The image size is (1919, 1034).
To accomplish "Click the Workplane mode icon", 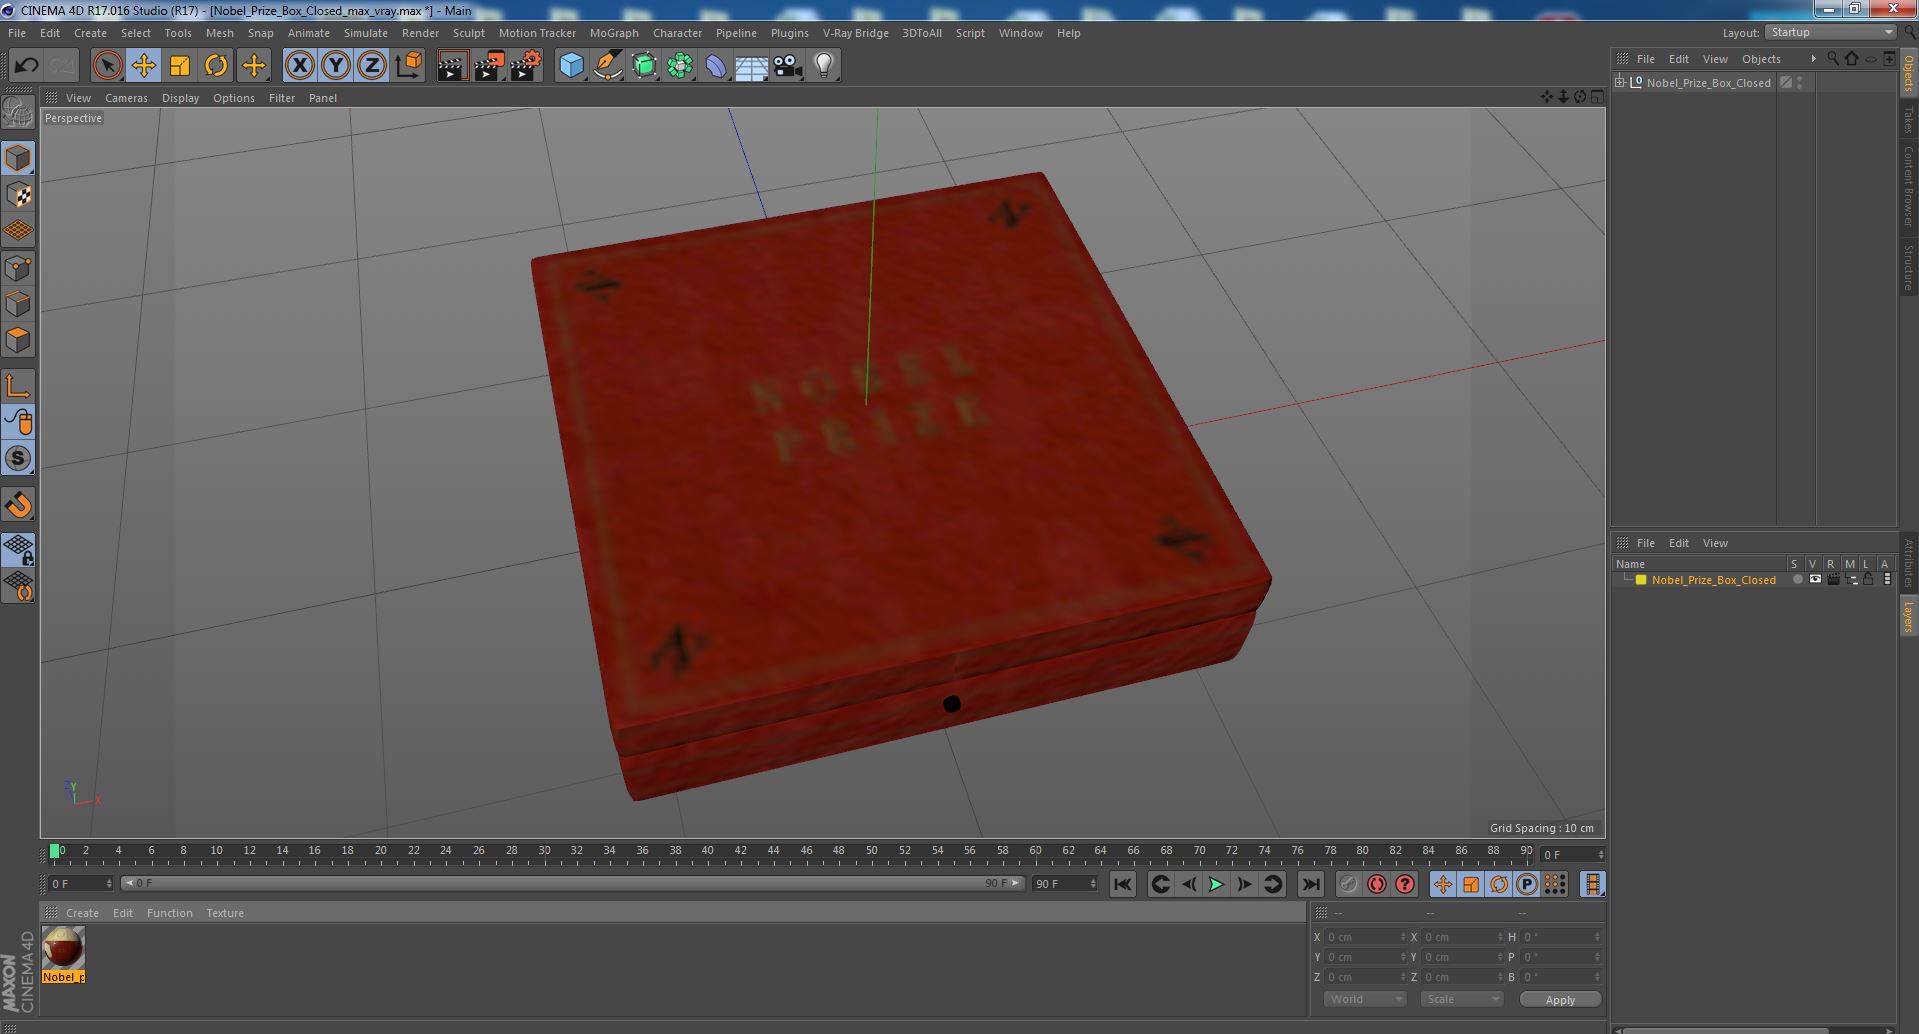I will (18, 231).
